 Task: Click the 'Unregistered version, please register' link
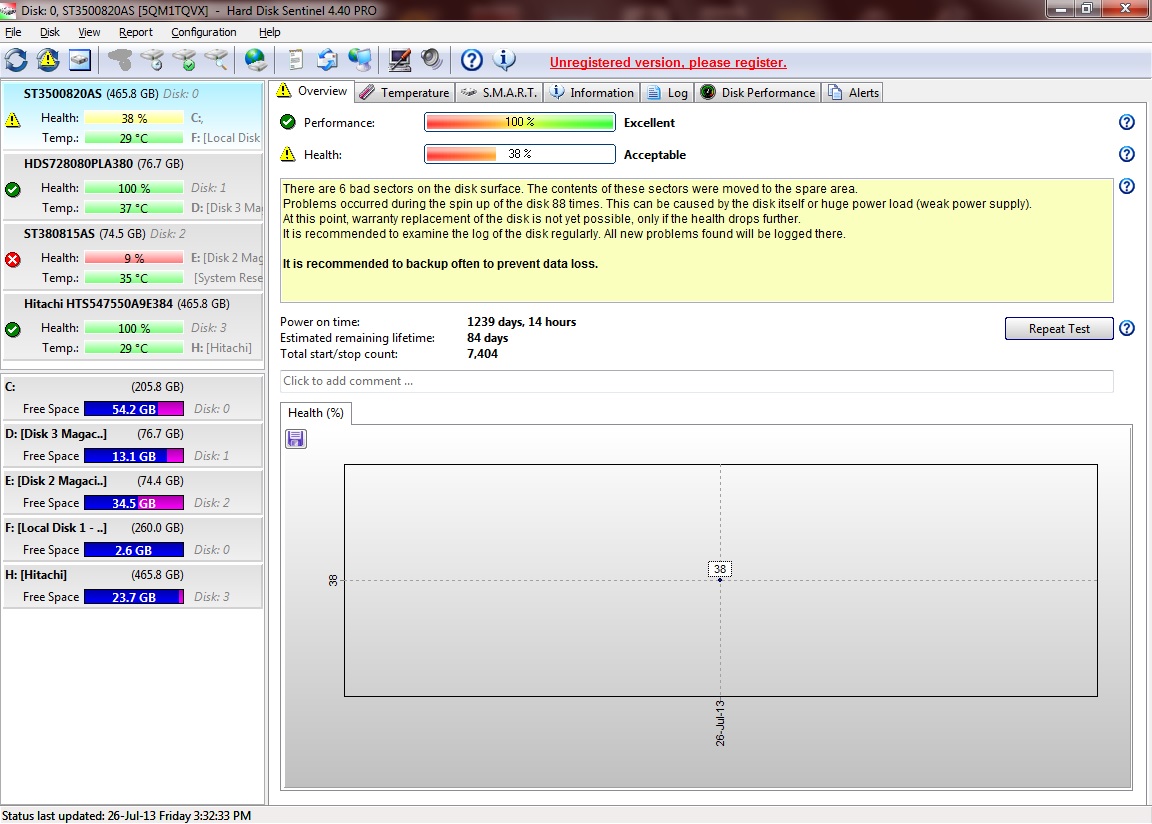tap(668, 62)
